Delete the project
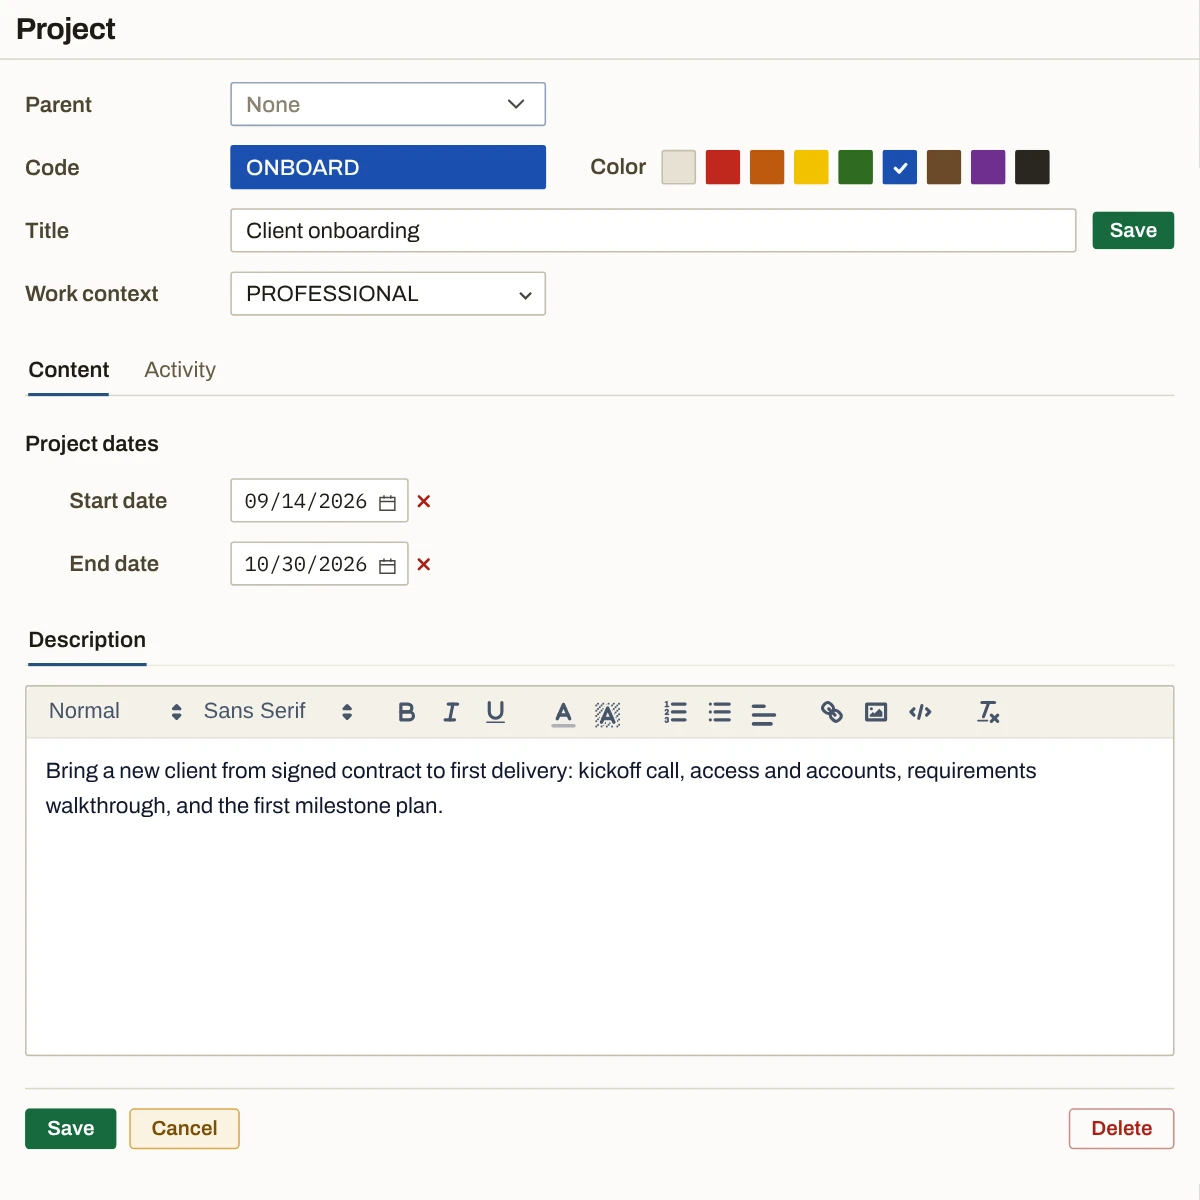1200x1200 pixels. [x=1121, y=1128]
